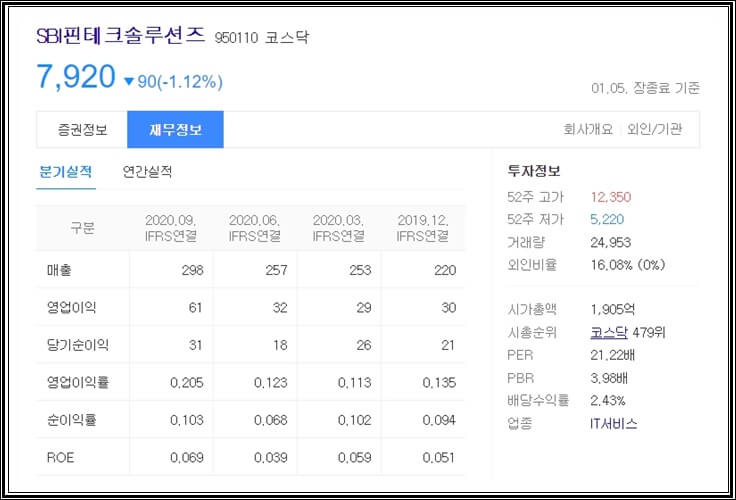Click the ROE value 0.039

pos(270,457)
